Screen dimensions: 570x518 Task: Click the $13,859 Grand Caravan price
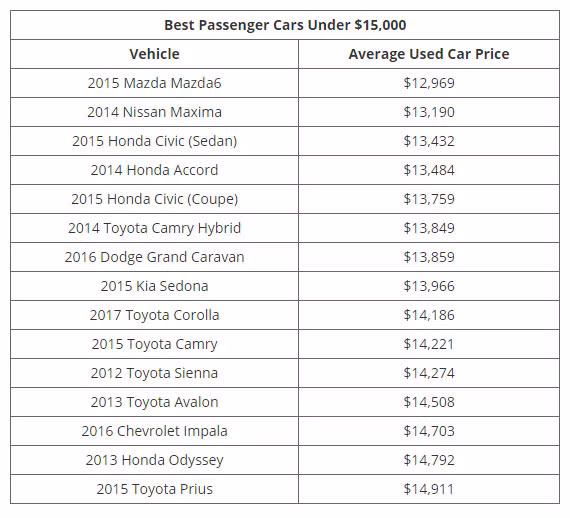click(429, 257)
